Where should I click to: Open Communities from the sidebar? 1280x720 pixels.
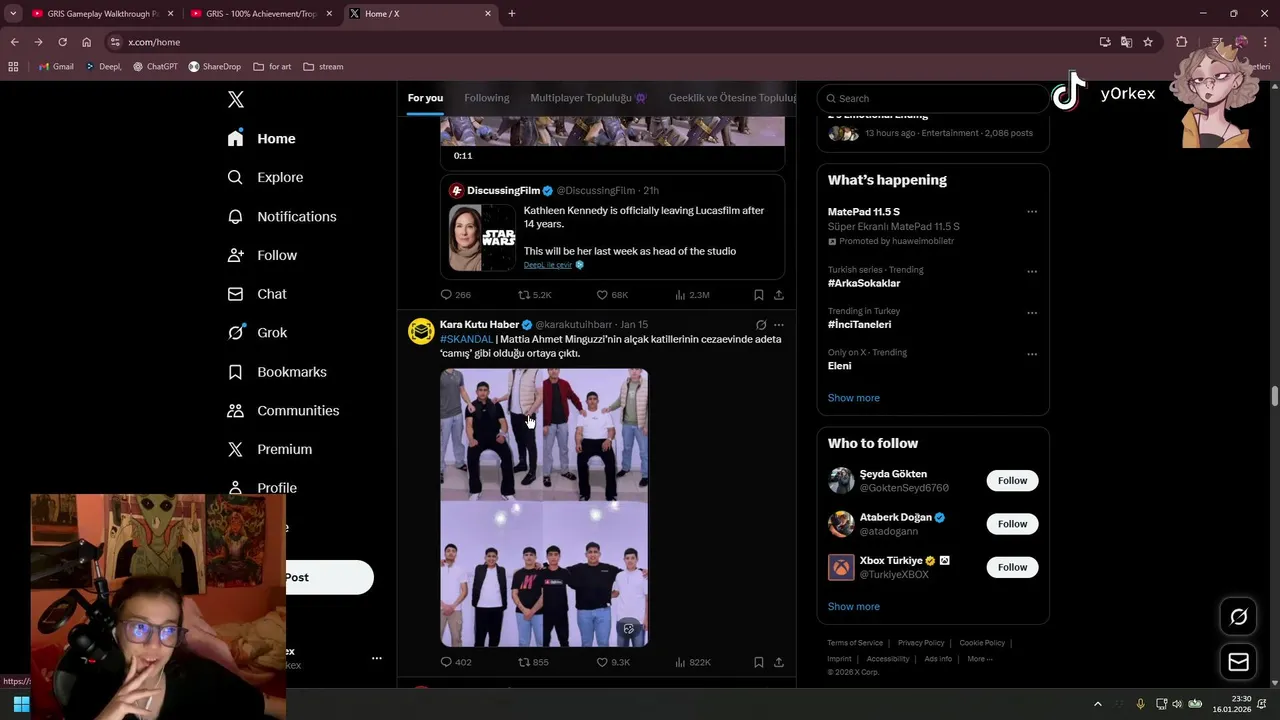coord(283,411)
